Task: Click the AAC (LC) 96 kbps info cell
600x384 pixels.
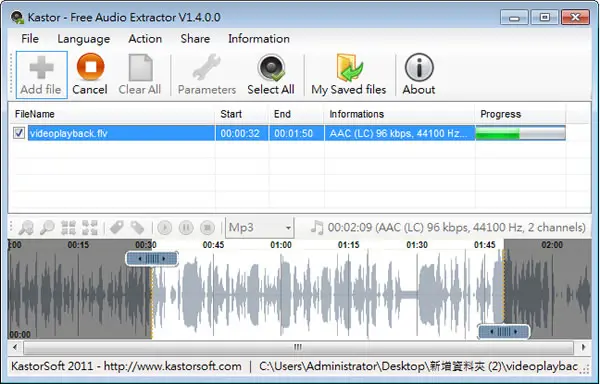Action: point(398,133)
